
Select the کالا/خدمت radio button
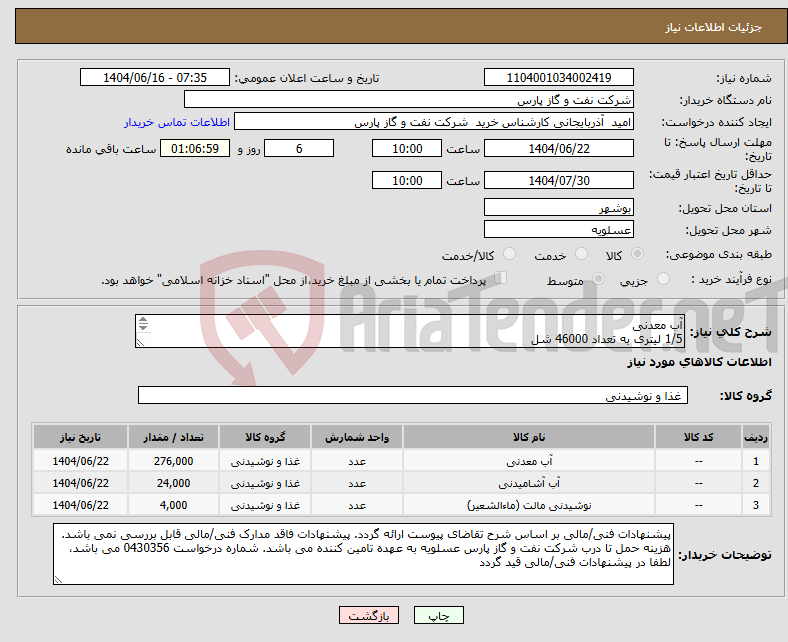(x=510, y=254)
